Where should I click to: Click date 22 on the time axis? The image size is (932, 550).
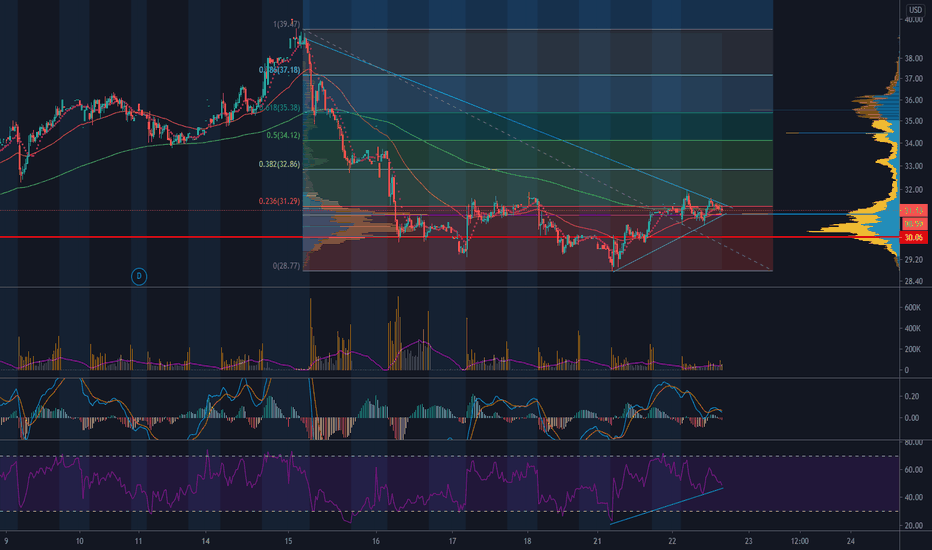tap(672, 541)
